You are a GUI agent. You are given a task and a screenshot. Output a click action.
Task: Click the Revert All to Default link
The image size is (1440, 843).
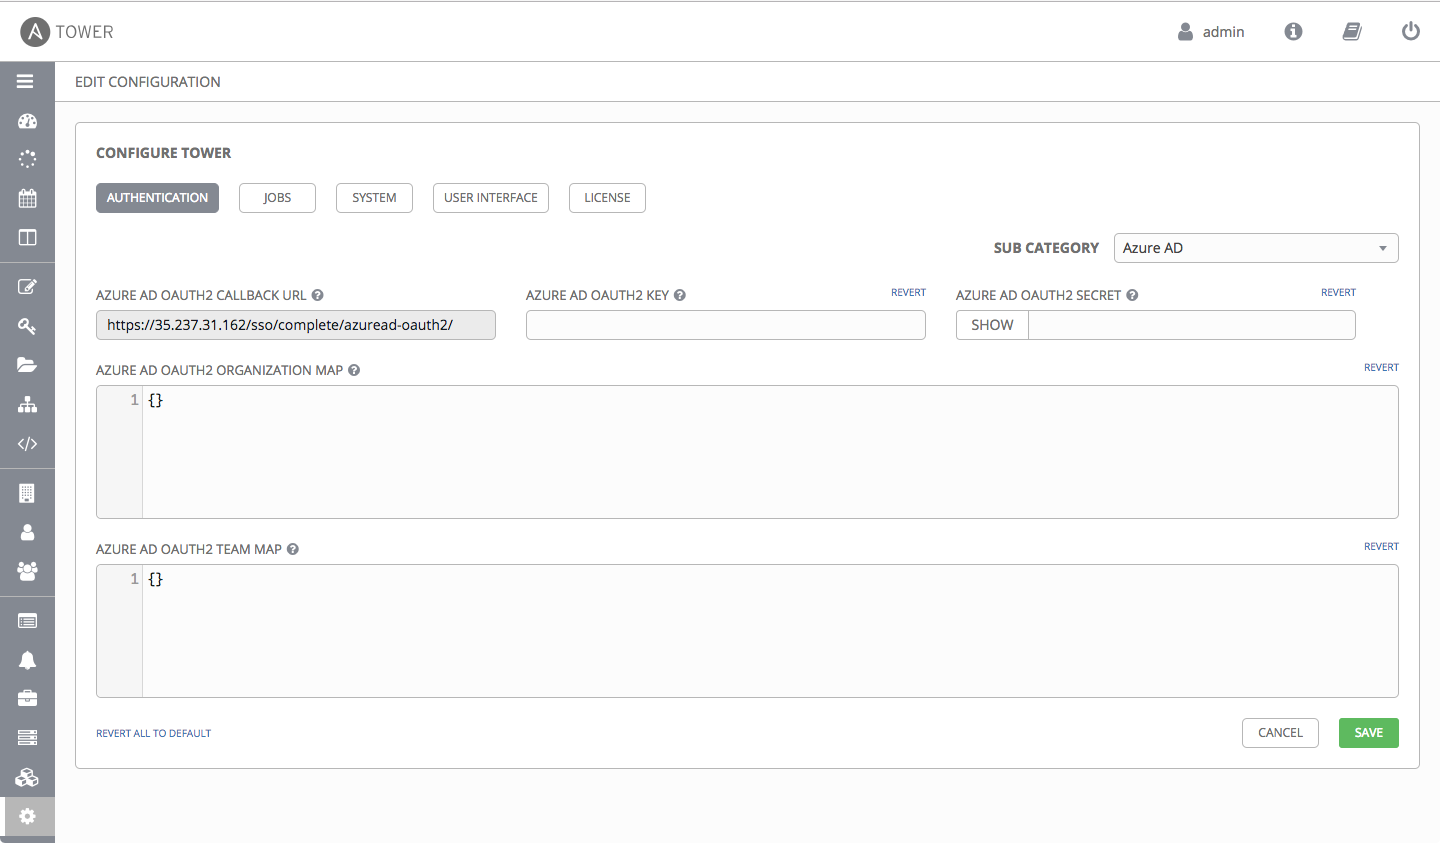click(x=153, y=733)
